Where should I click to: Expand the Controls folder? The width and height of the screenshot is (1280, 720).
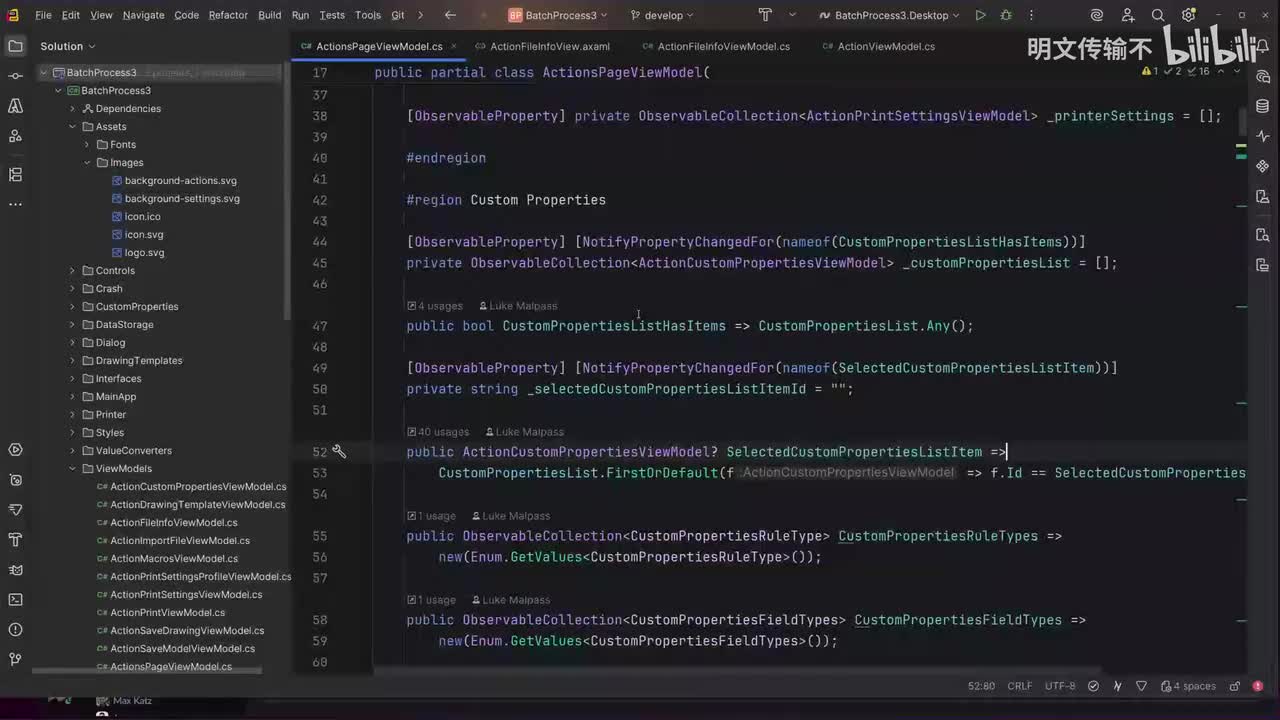(x=73, y=271)
